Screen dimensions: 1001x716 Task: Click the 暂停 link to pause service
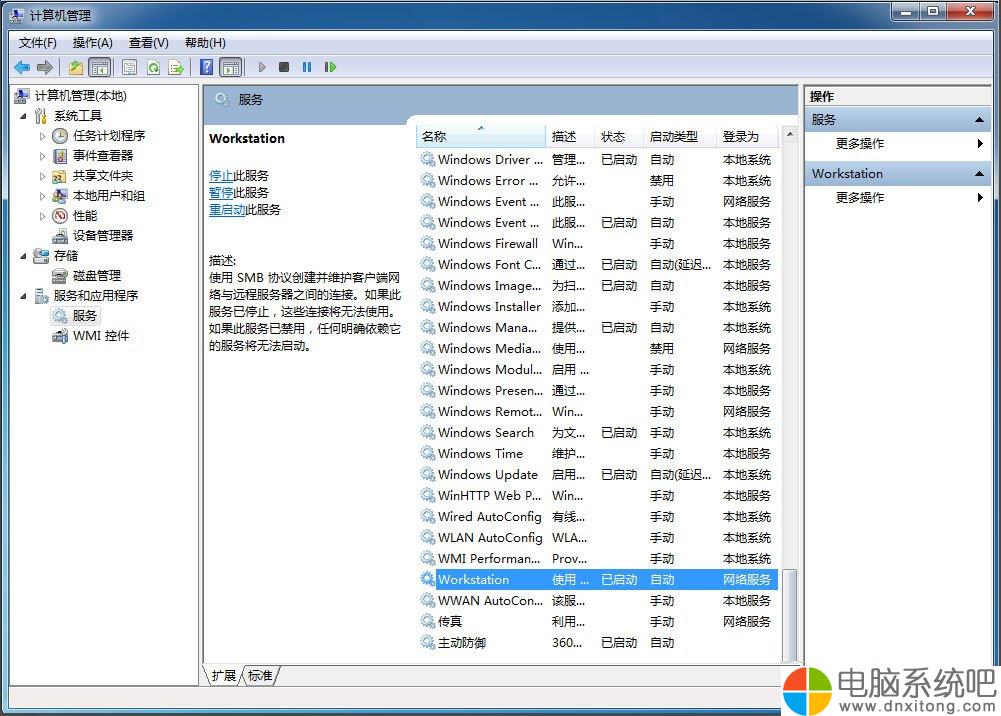pos(221,193)
